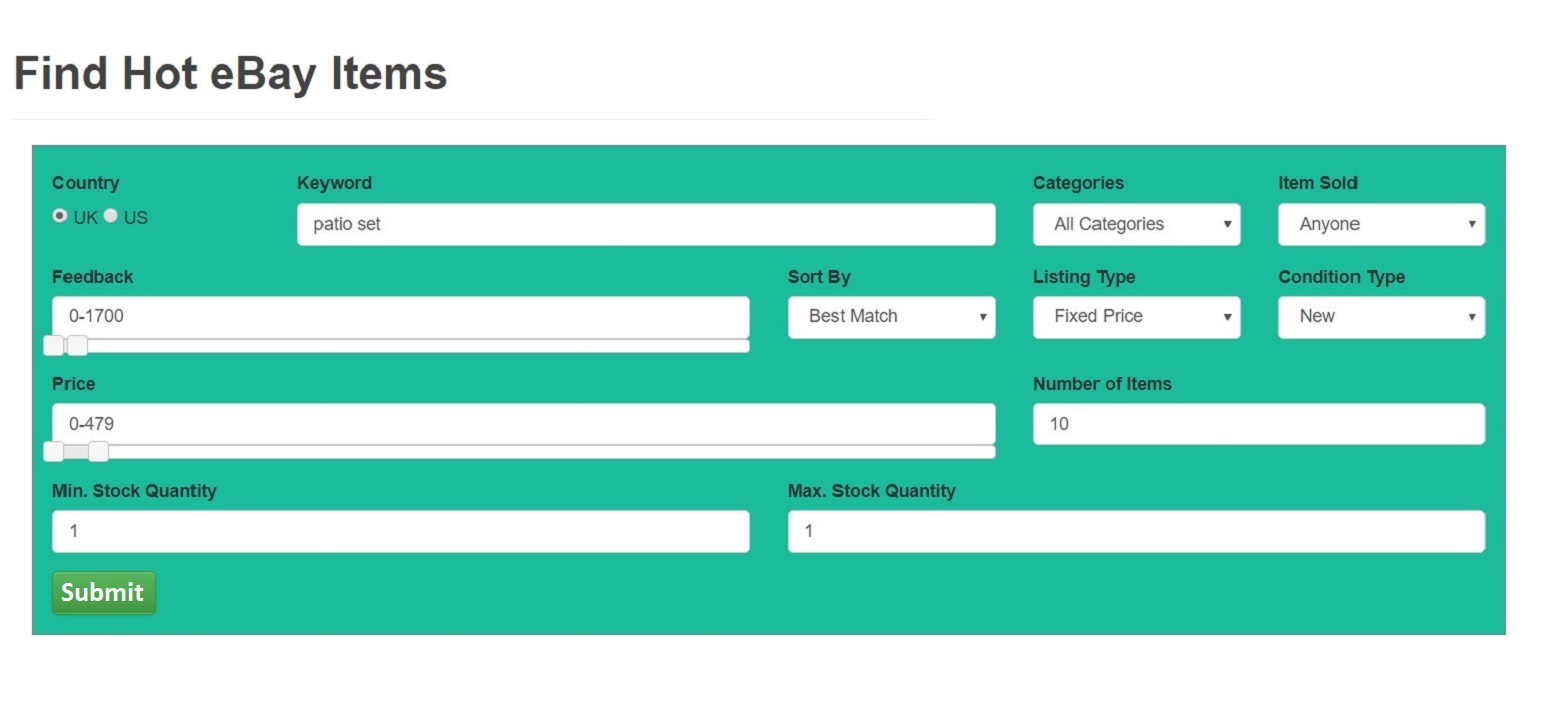Focus the Number of Items field
This screenshot has width=1550, height=728.
1258,424
